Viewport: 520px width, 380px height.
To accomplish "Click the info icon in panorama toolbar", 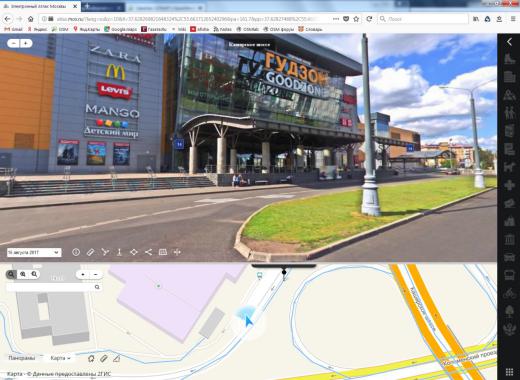I will [76, 252].
